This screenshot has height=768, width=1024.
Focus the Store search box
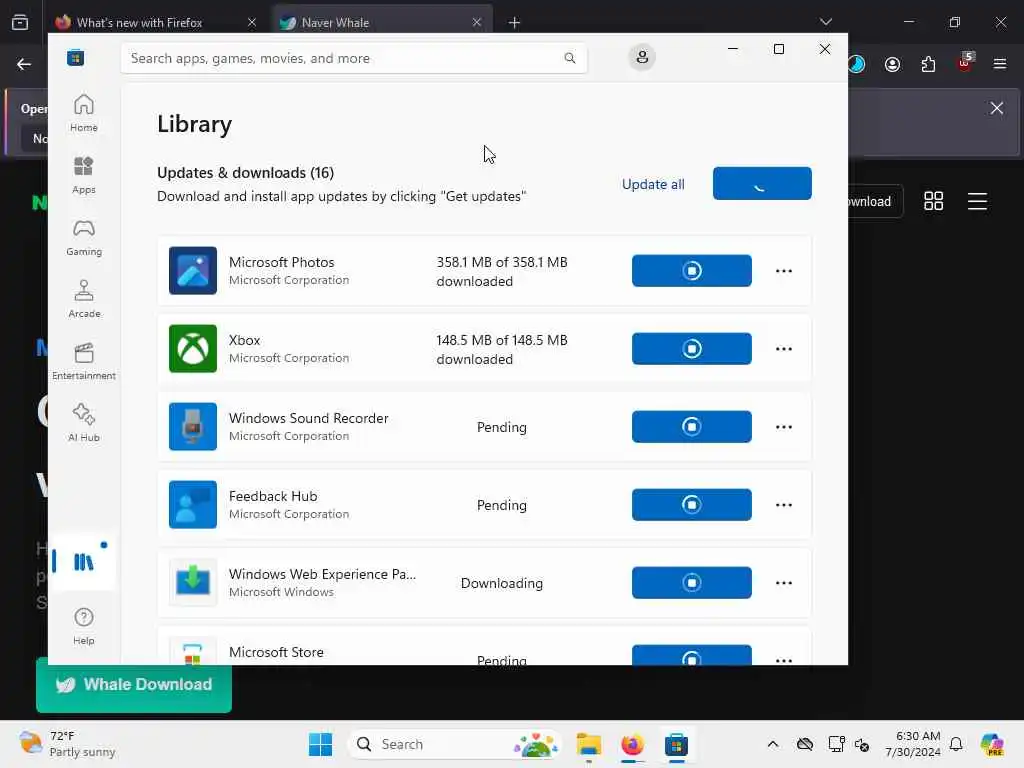click(353, 58)
